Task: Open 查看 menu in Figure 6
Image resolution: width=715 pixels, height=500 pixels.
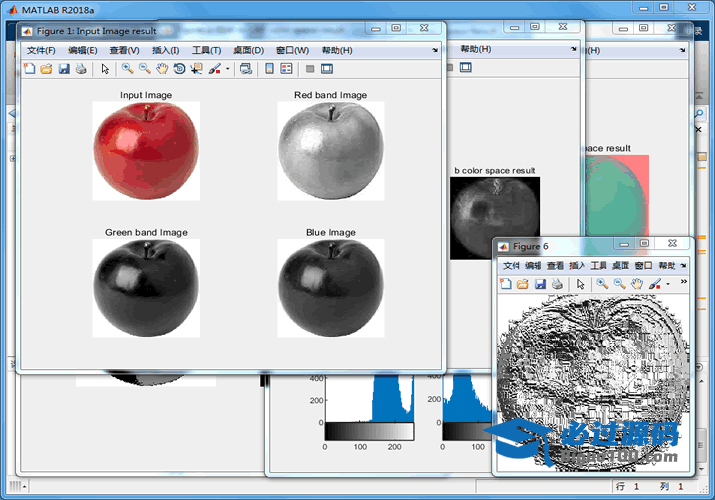Action: point(555,265)
